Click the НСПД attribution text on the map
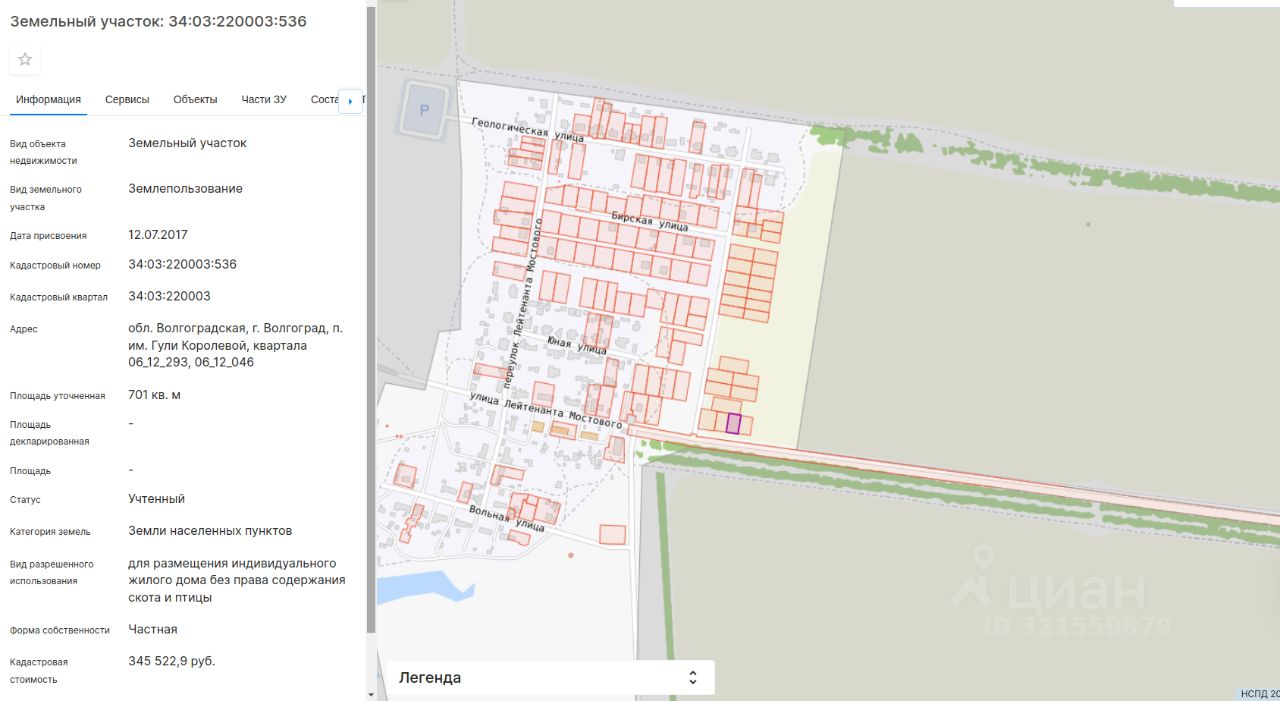 point(1258,694)
